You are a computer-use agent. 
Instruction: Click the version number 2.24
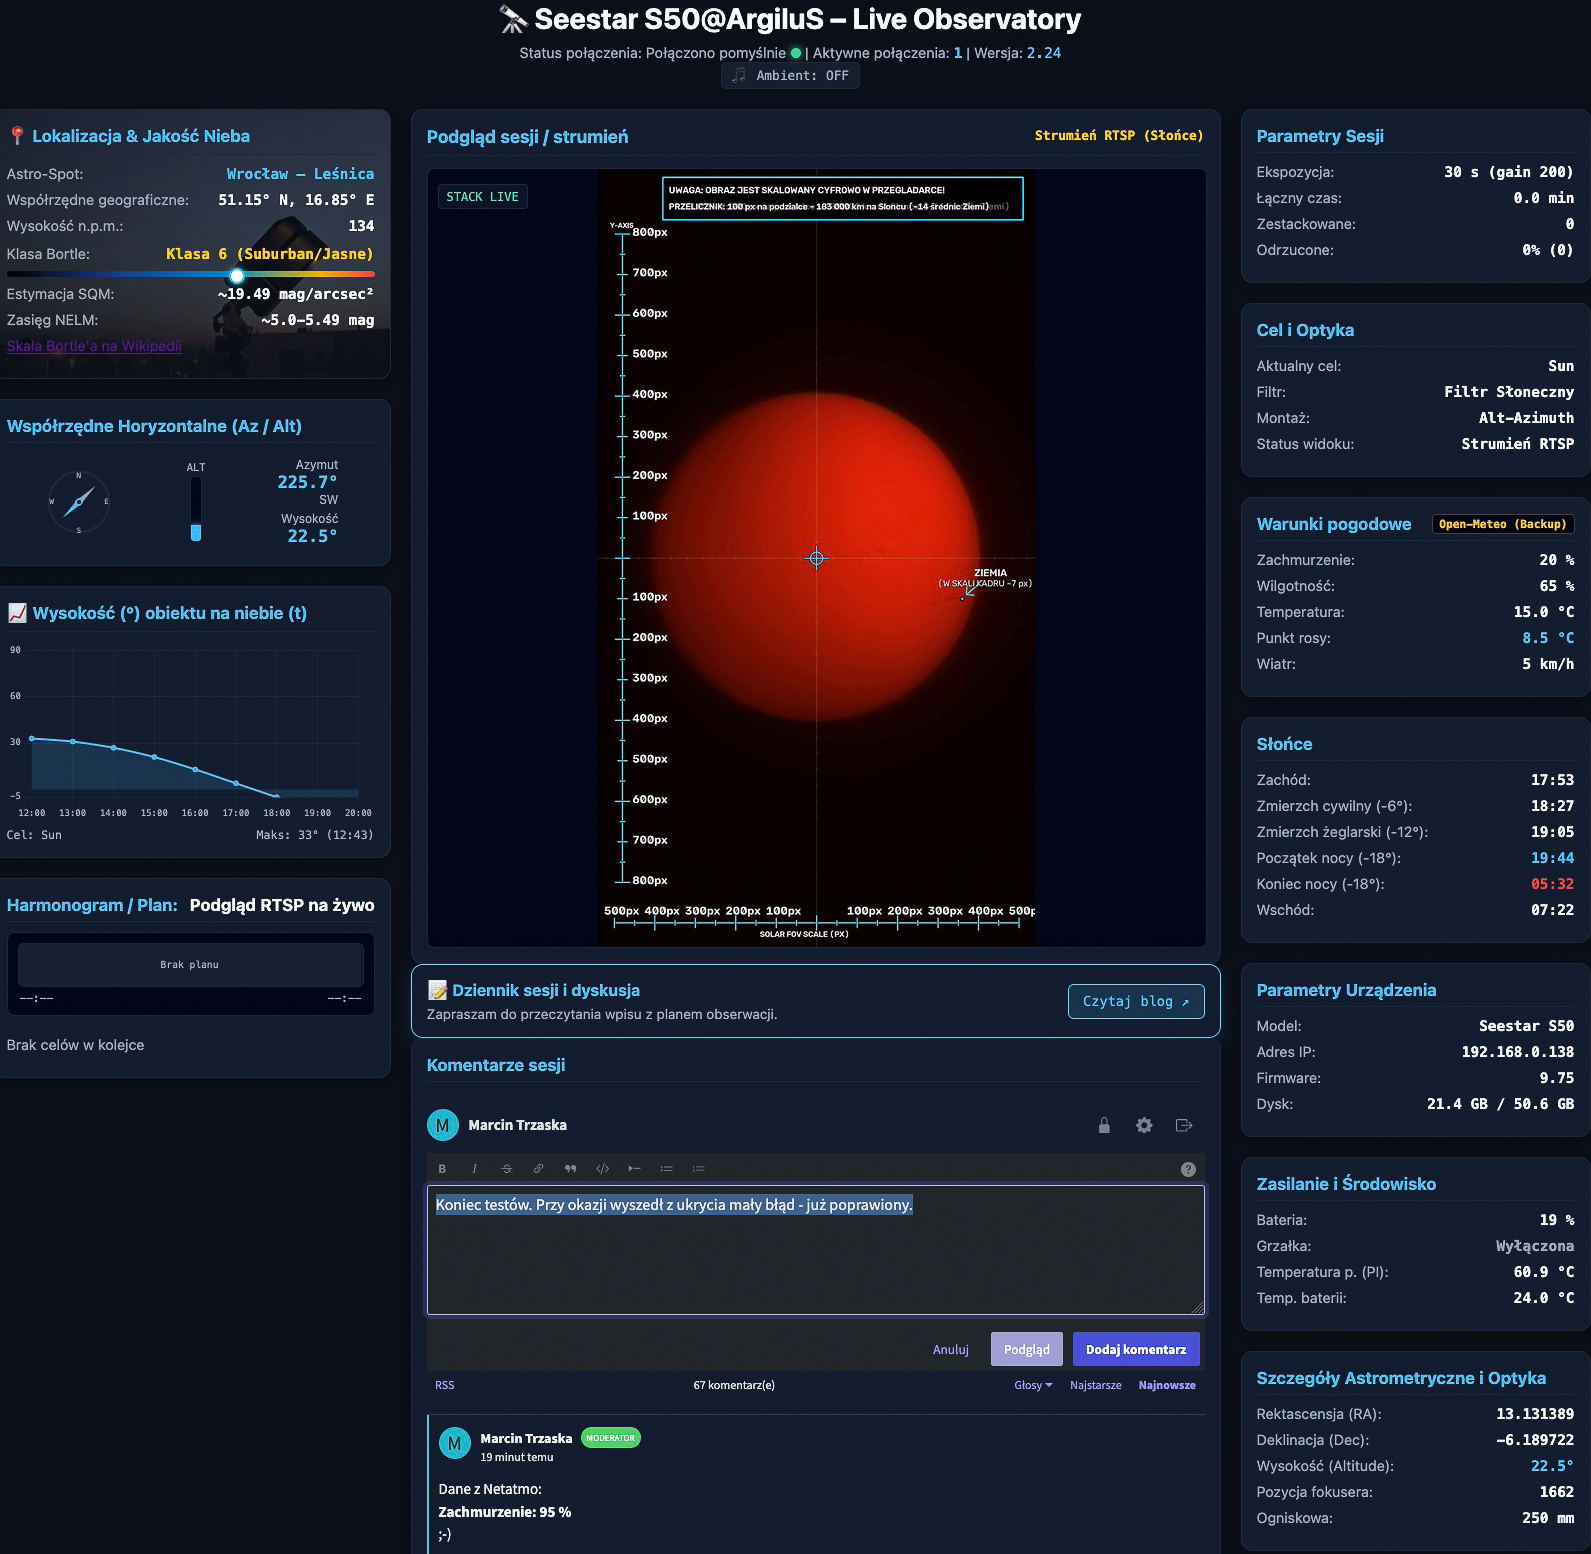(x=1044, y=53)
